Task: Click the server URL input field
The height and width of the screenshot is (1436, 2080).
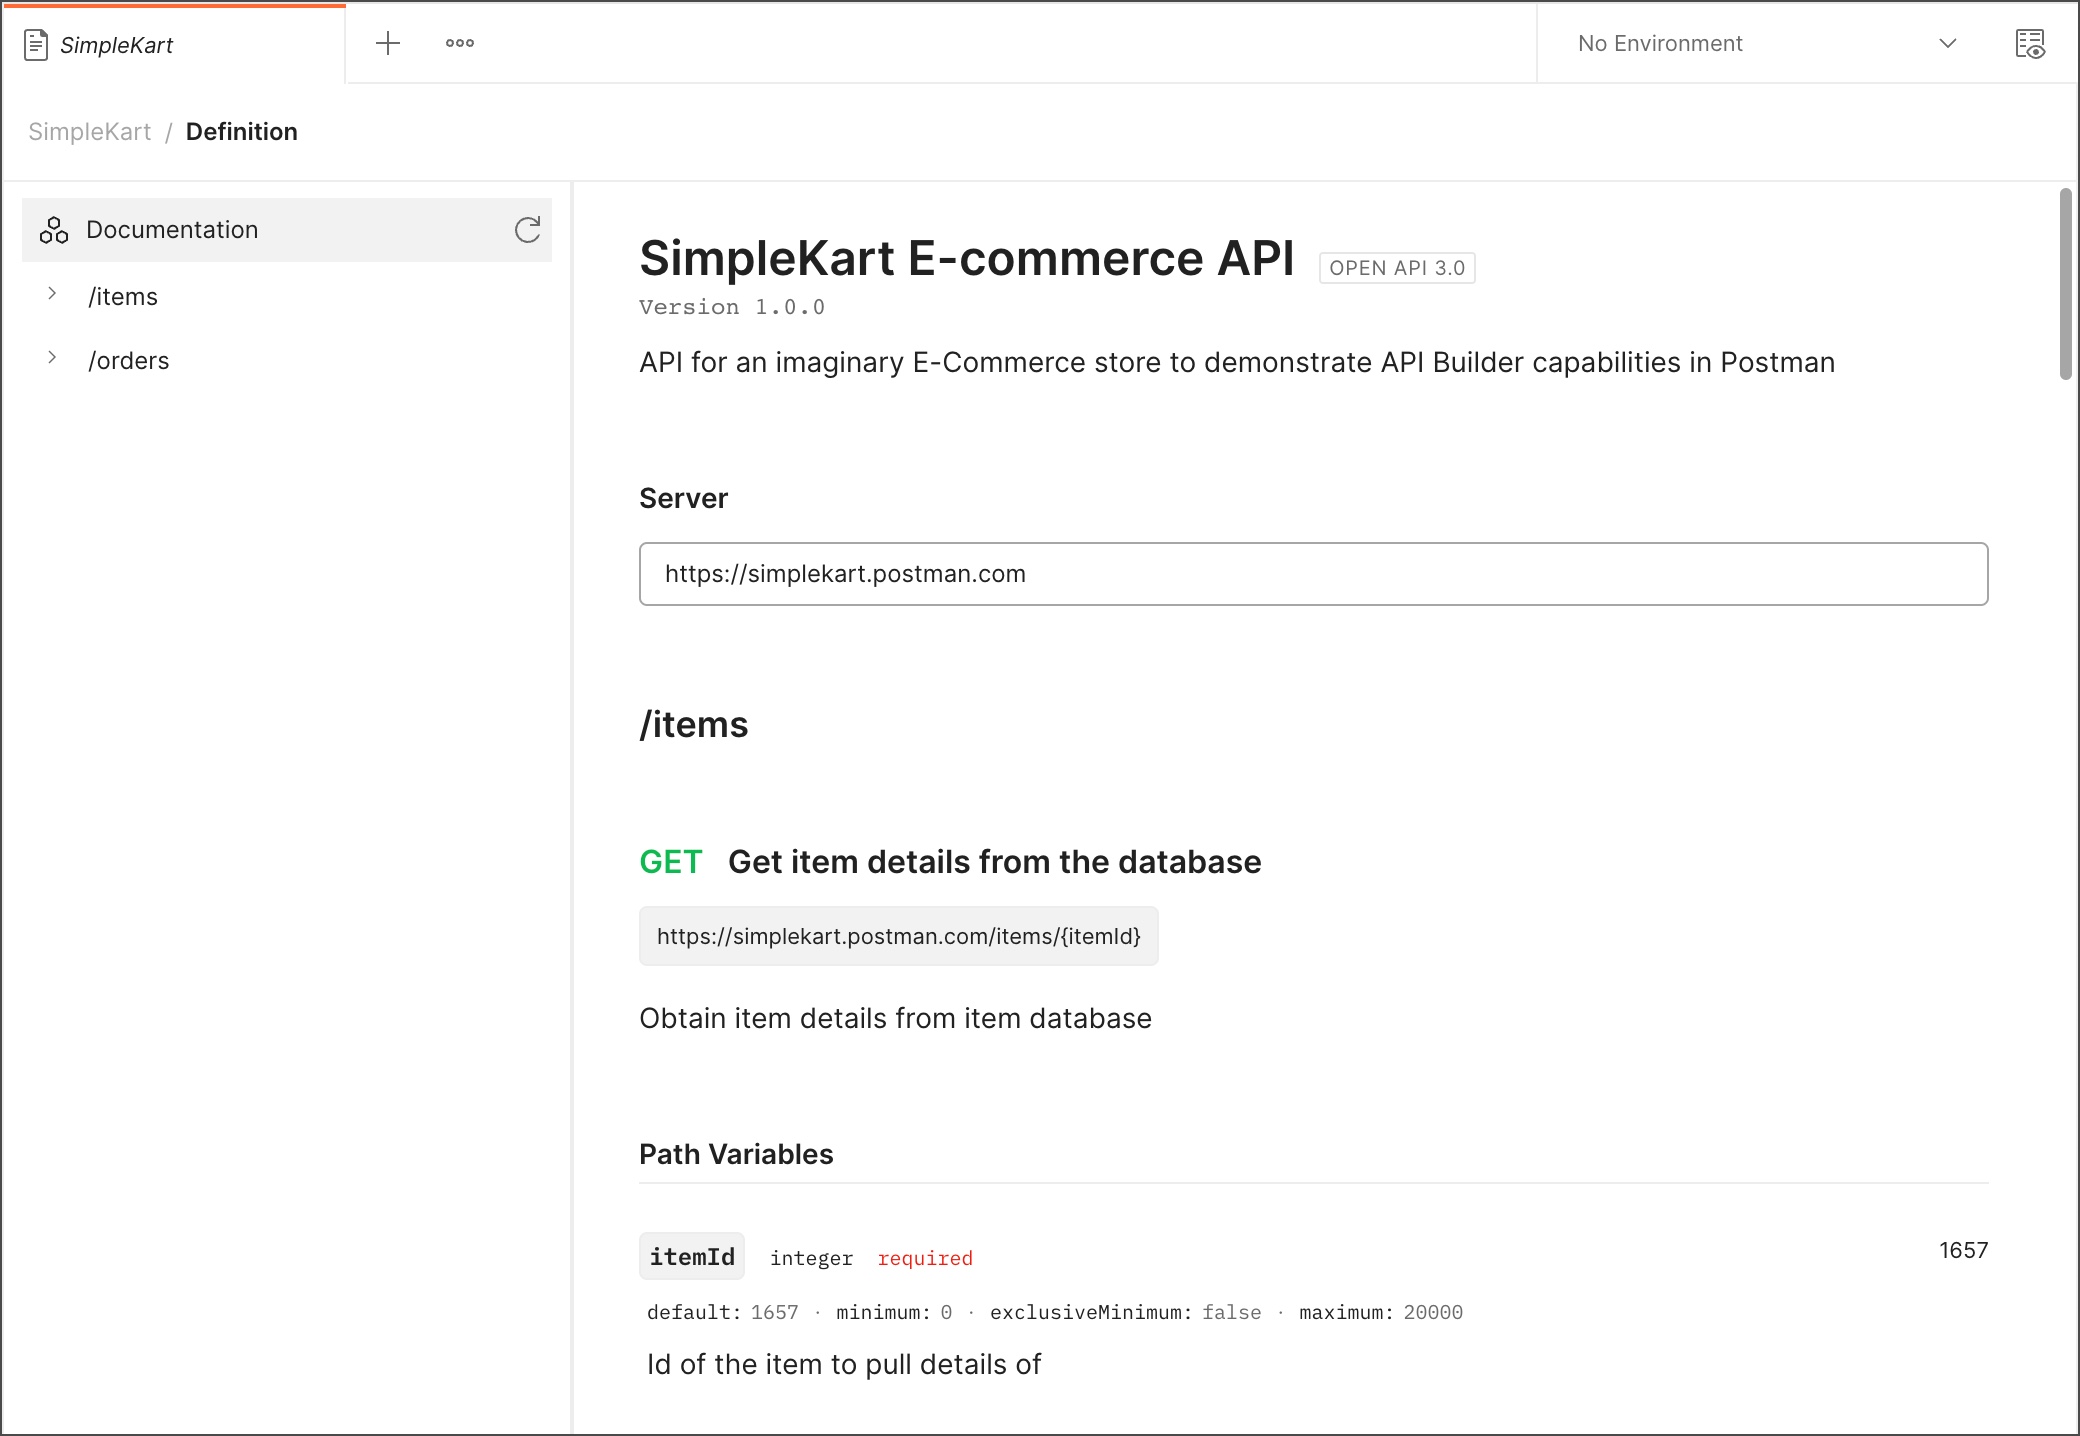Action: (x=1313, y=574)
